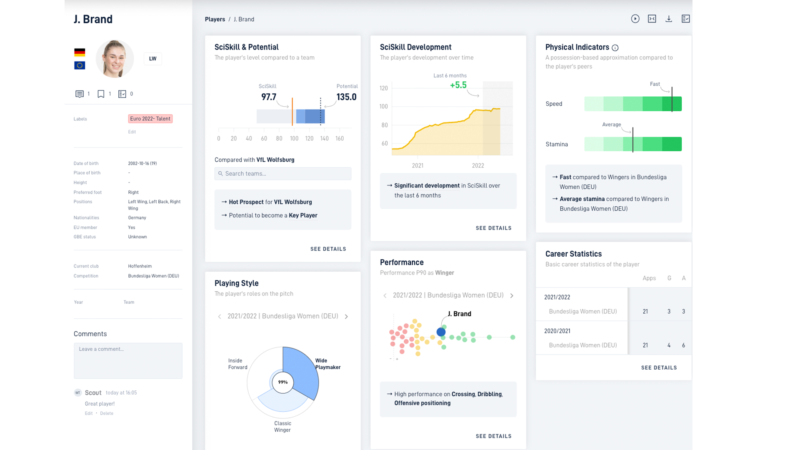Click VfL Wolfsburg in Compared with line
Viewport: 800px width, 450px height.
pos(276,160)
